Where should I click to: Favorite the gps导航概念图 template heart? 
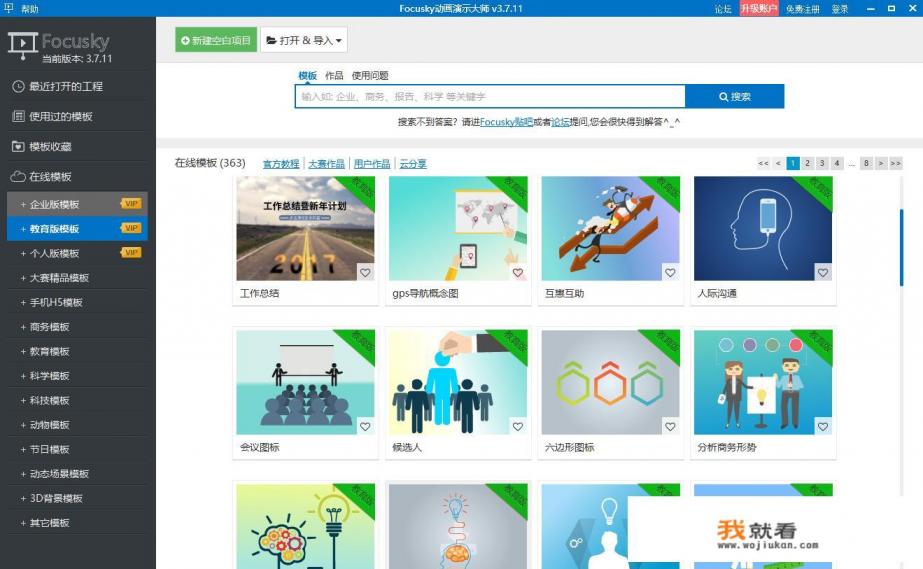(x=517, y=273)
